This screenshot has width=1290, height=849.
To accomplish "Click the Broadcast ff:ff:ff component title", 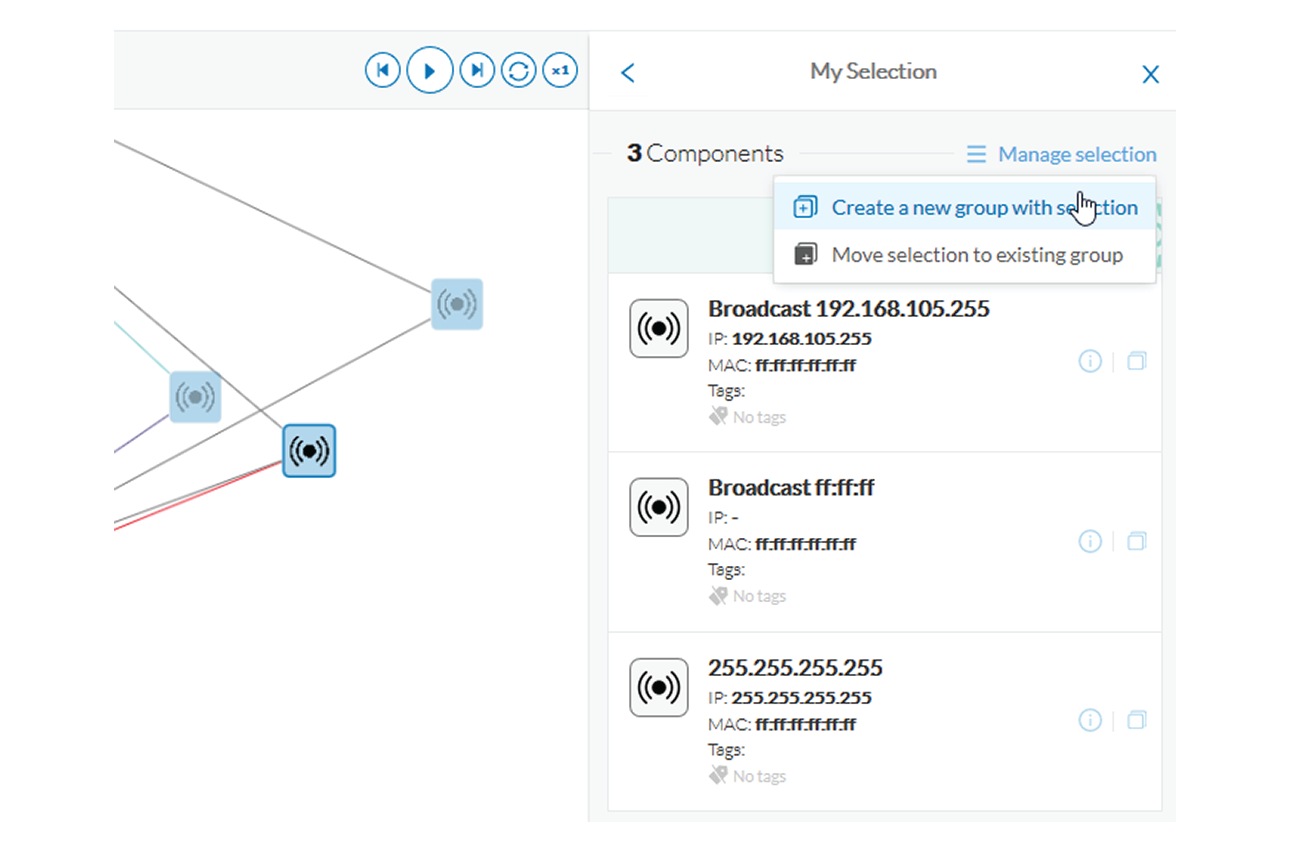I will click(791, 488).
